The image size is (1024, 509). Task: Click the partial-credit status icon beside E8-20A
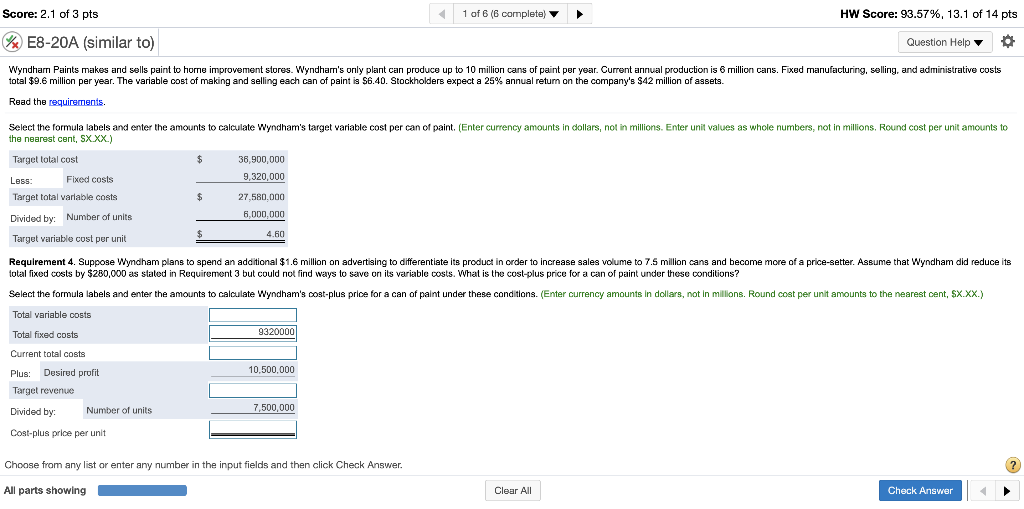pyautogui.click(x=12, y=42)
